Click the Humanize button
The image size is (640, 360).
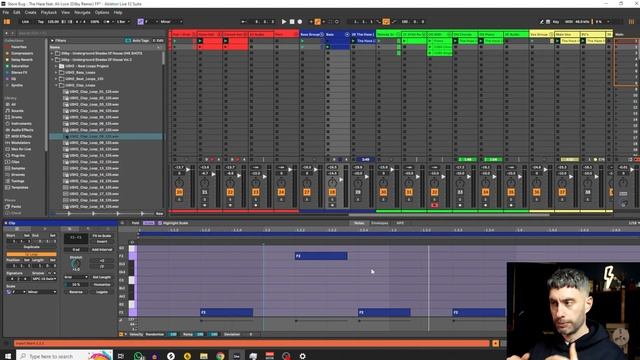point(102,284)
